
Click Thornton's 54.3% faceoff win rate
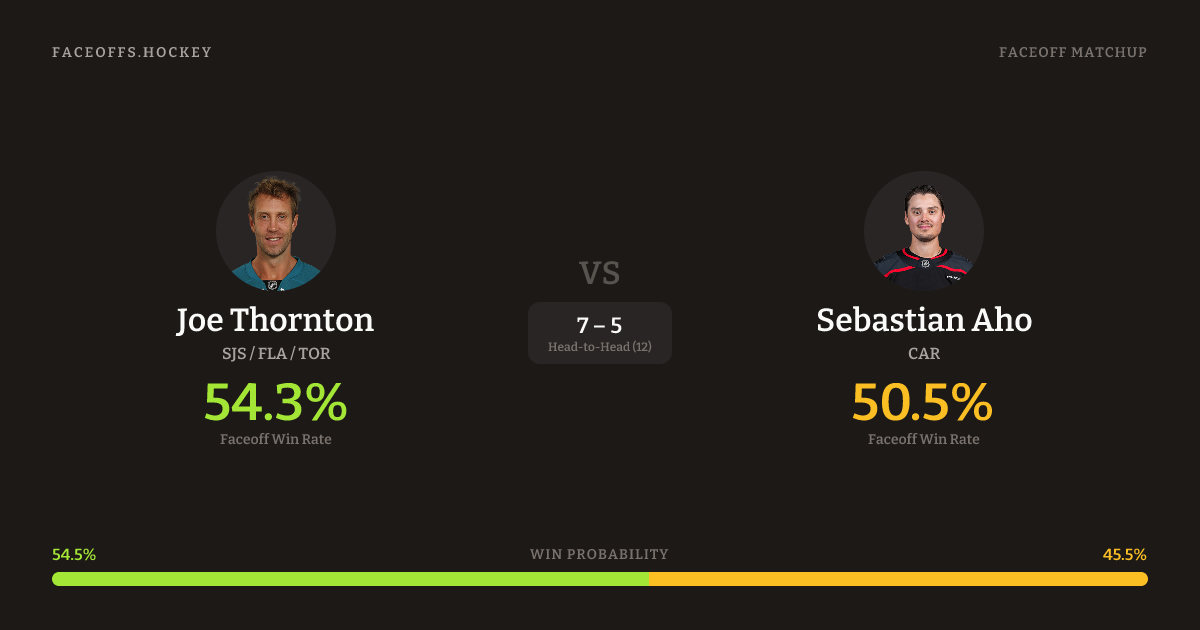point(275,402)
